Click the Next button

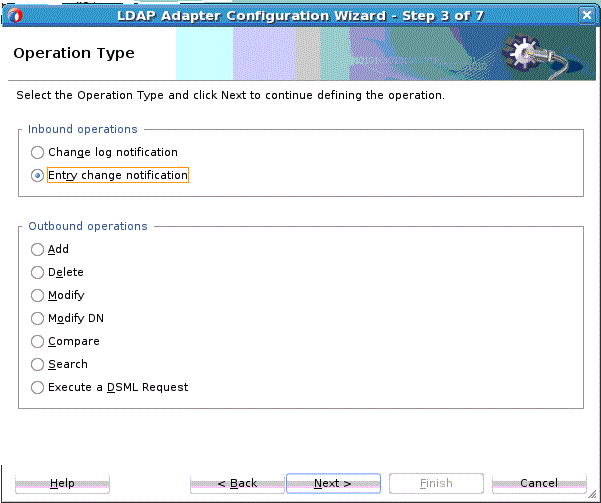[333, 483]
